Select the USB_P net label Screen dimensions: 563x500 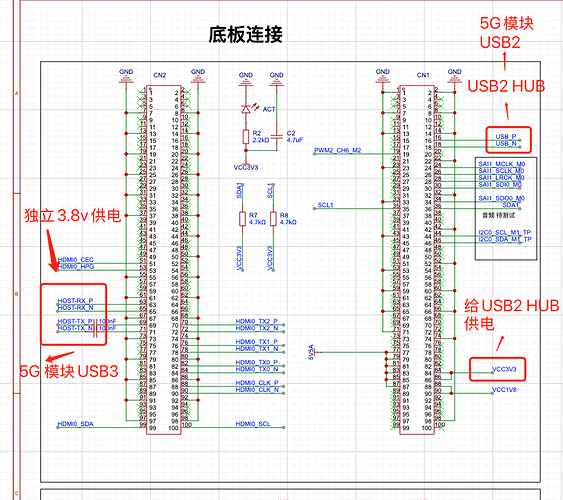tap(506, 137)
